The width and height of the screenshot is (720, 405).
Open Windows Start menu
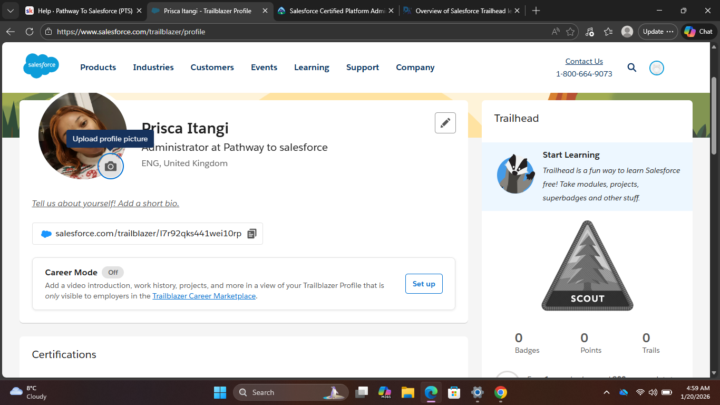coord(220,393)
